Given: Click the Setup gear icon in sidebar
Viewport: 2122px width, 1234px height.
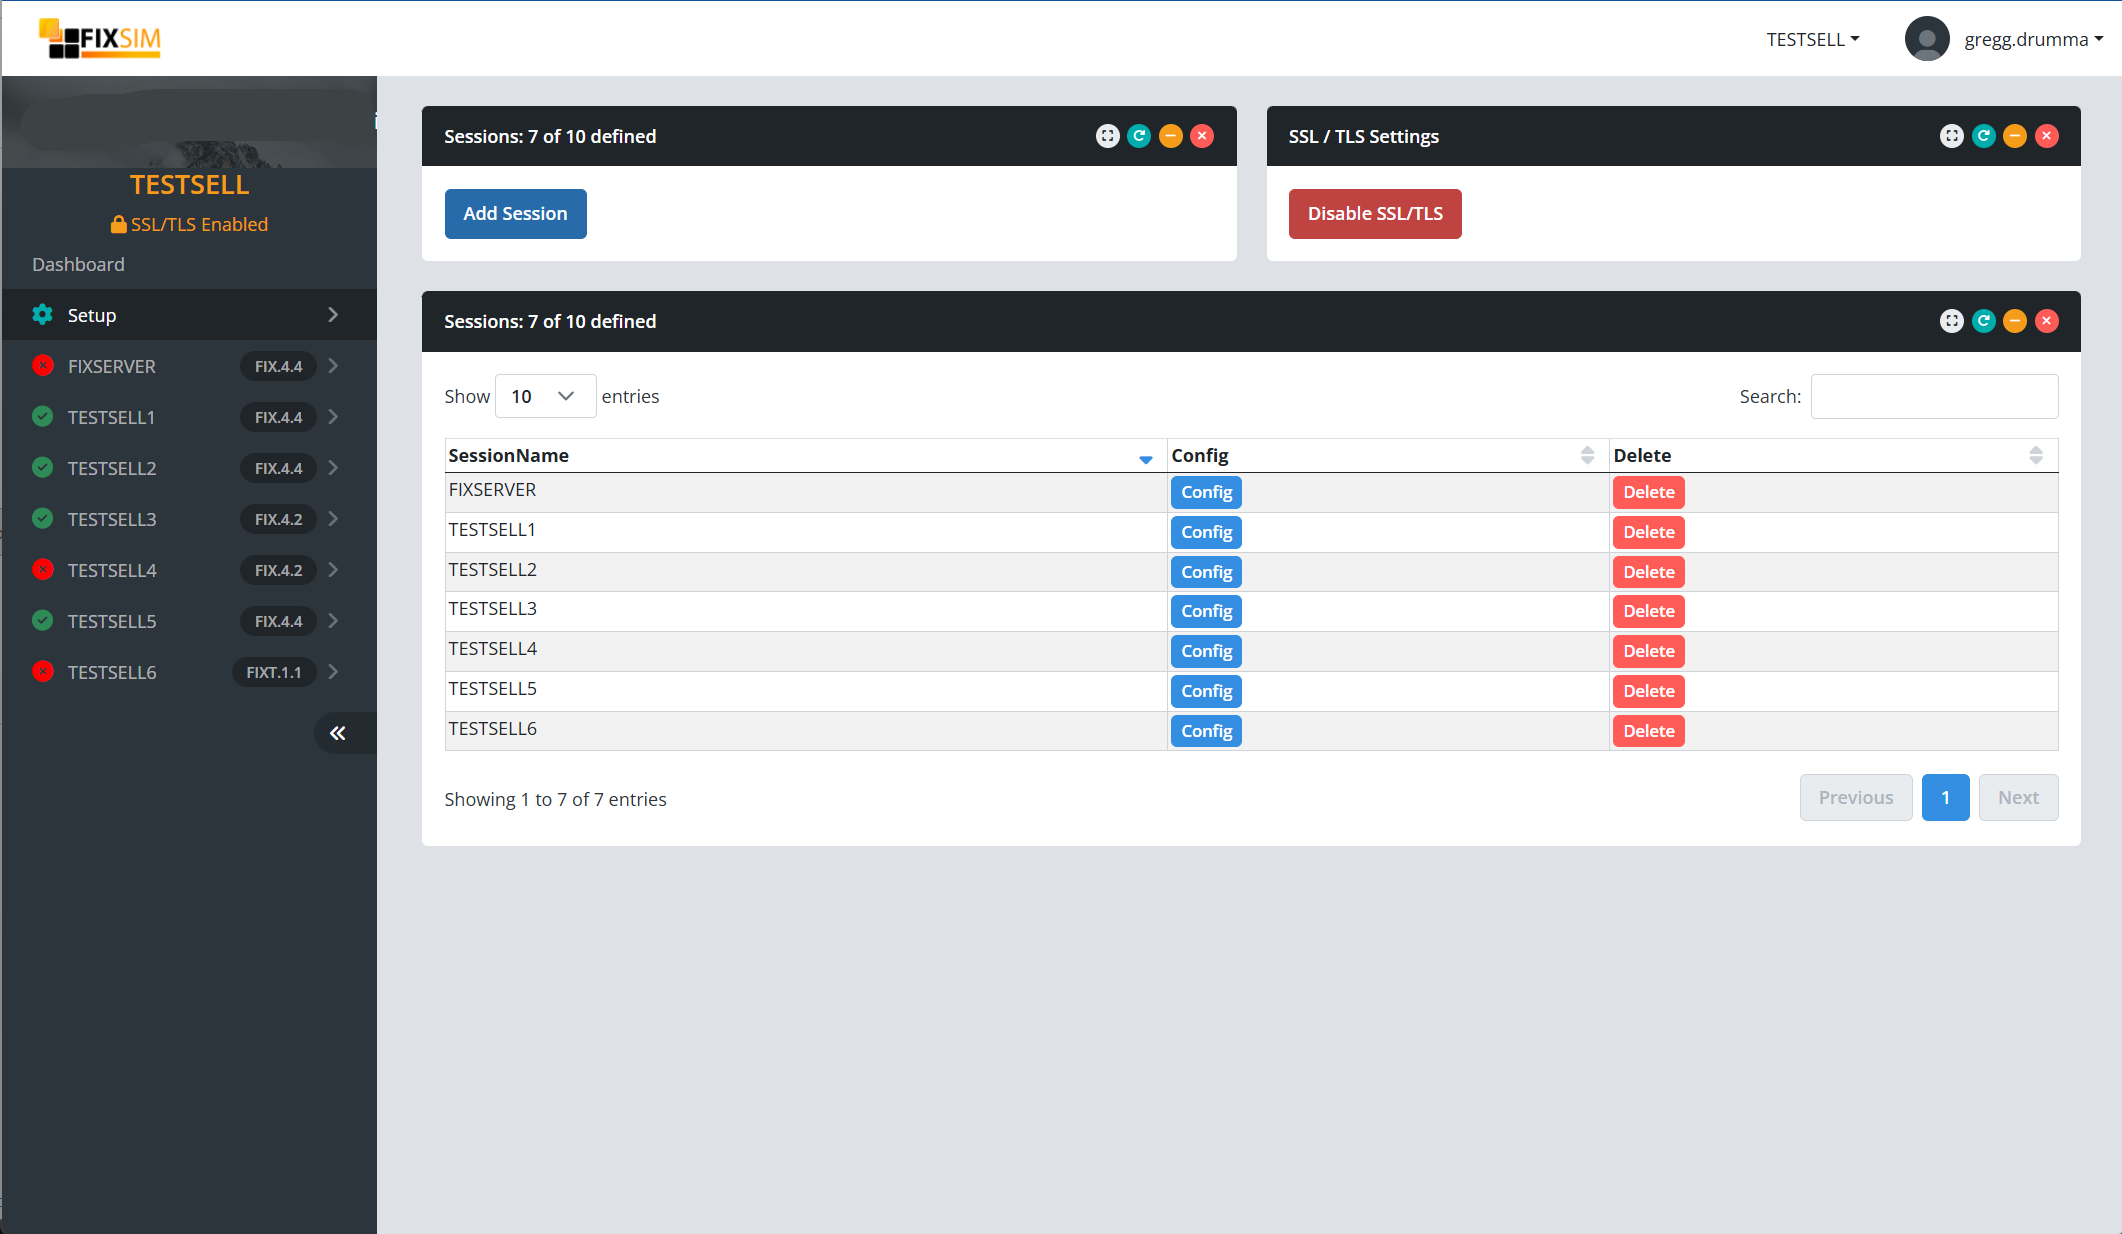Looking at the screenshot, I should click(x=42, y=314).
